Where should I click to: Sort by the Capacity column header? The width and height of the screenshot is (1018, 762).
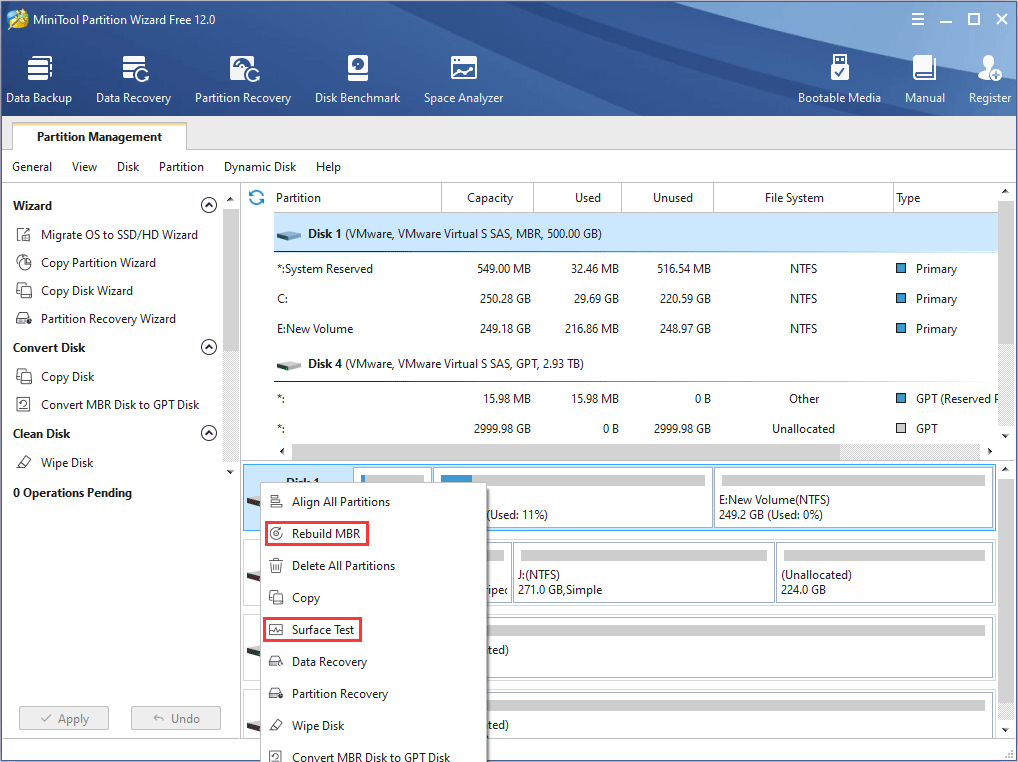[488, 197]
